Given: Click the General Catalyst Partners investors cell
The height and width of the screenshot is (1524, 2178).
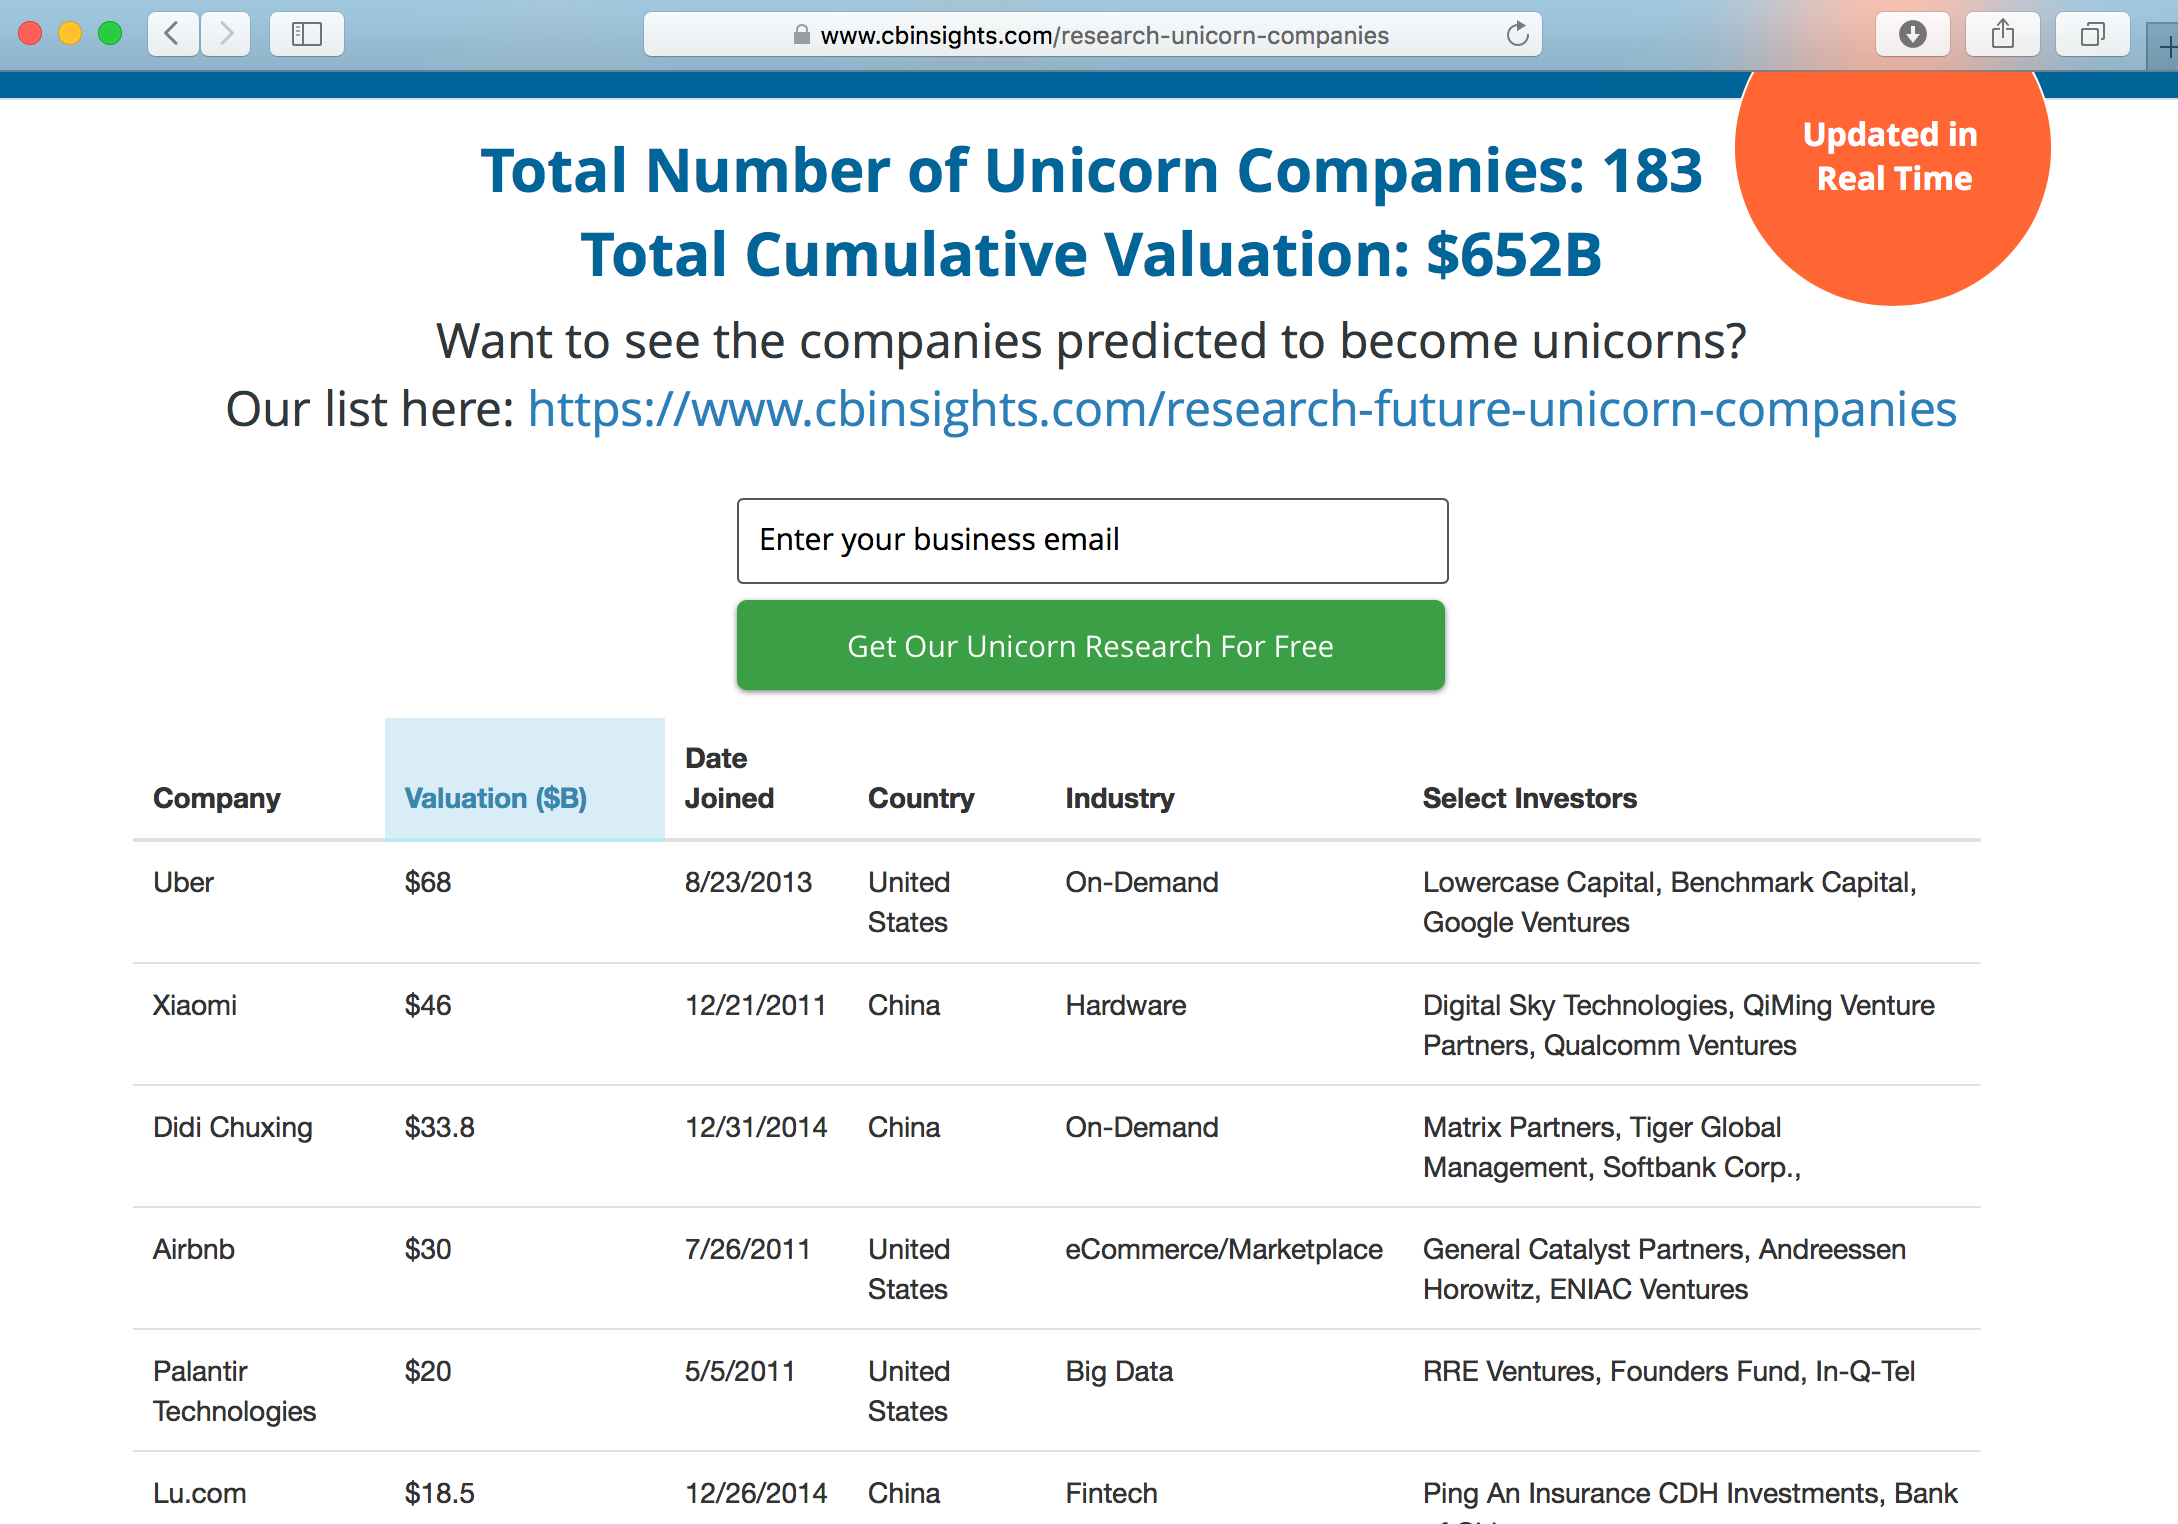Looking at the screenshot, I should tap(1664, 1269).
